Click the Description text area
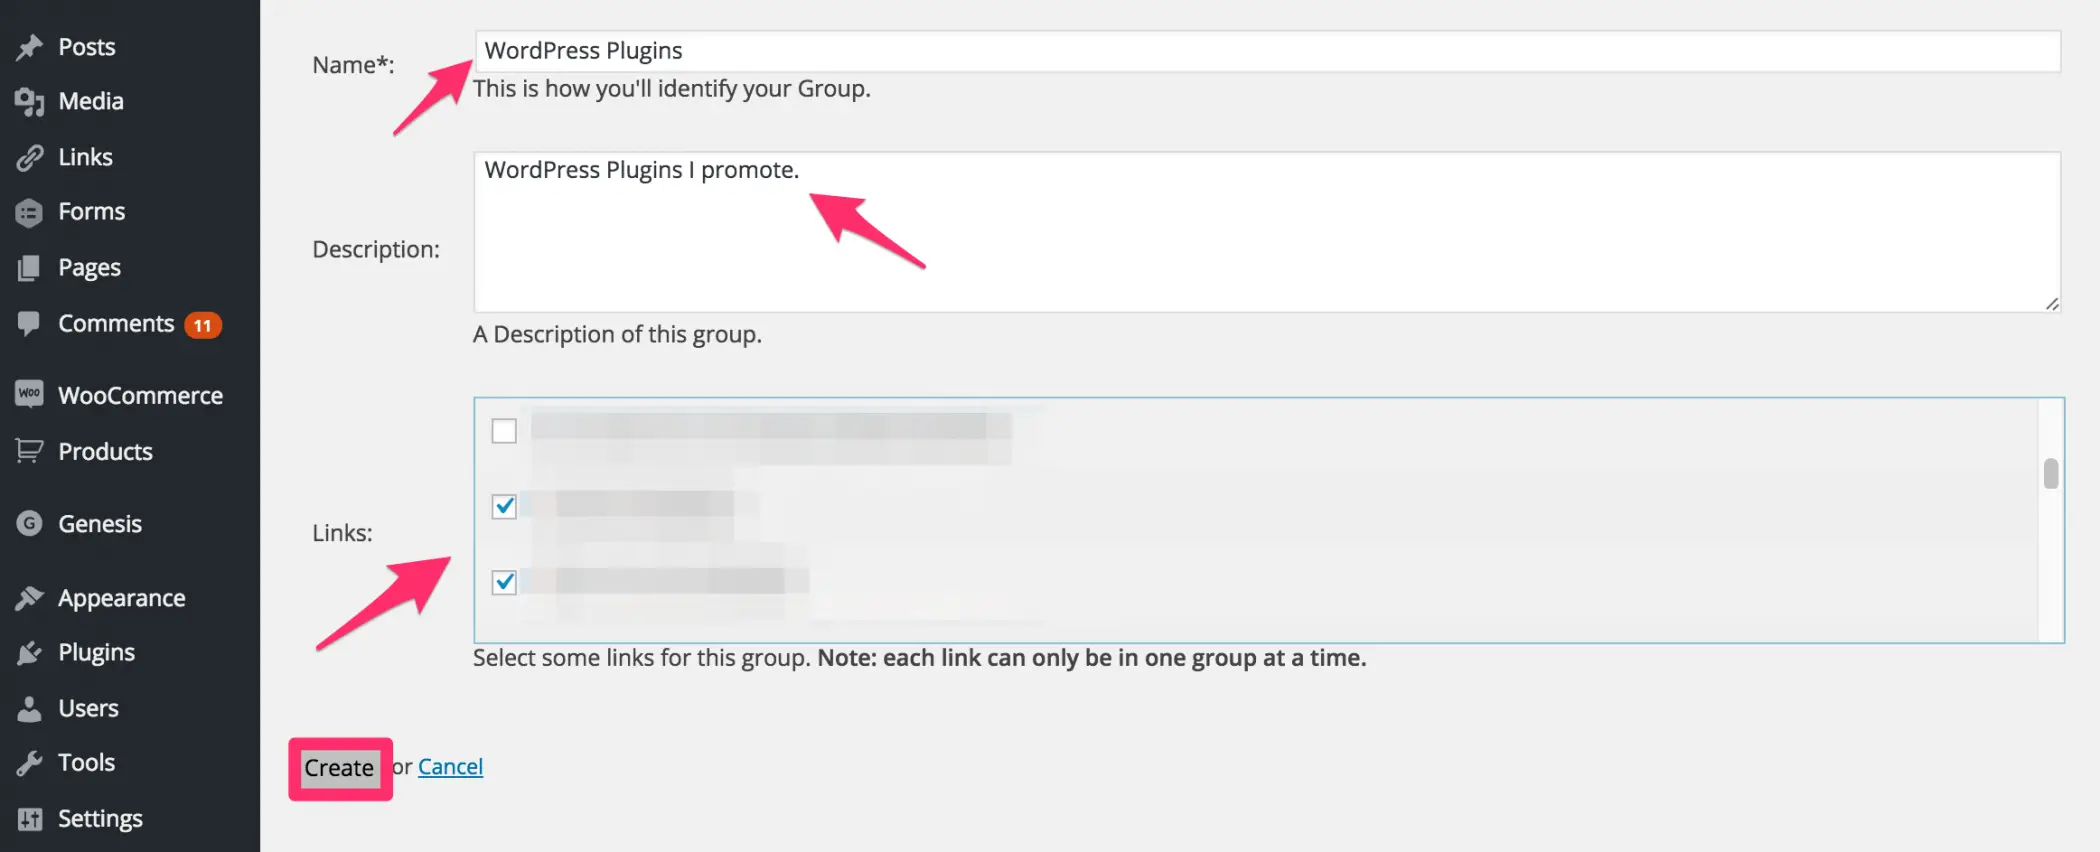2100x852 pixels. (1267, 232)
